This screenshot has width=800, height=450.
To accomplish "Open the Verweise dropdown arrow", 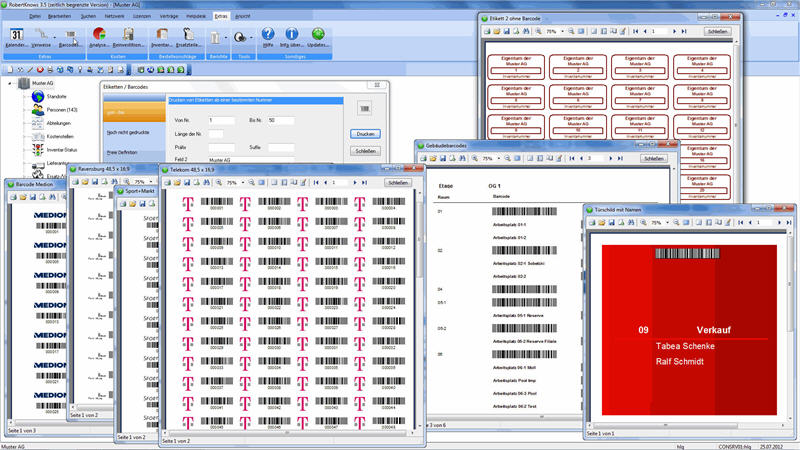I will coord(55,37).
